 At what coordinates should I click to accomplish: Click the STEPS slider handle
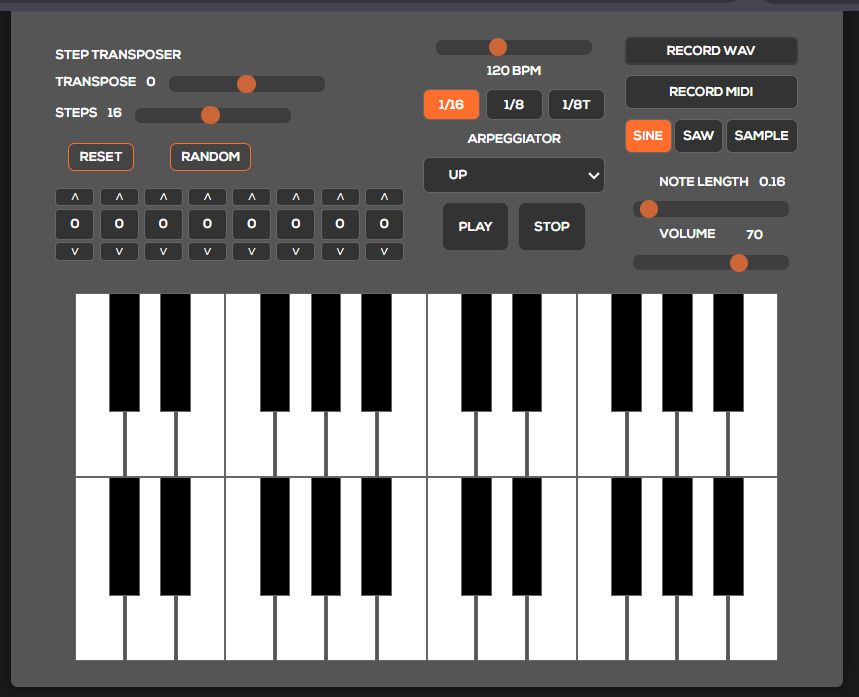click(210, 115)
